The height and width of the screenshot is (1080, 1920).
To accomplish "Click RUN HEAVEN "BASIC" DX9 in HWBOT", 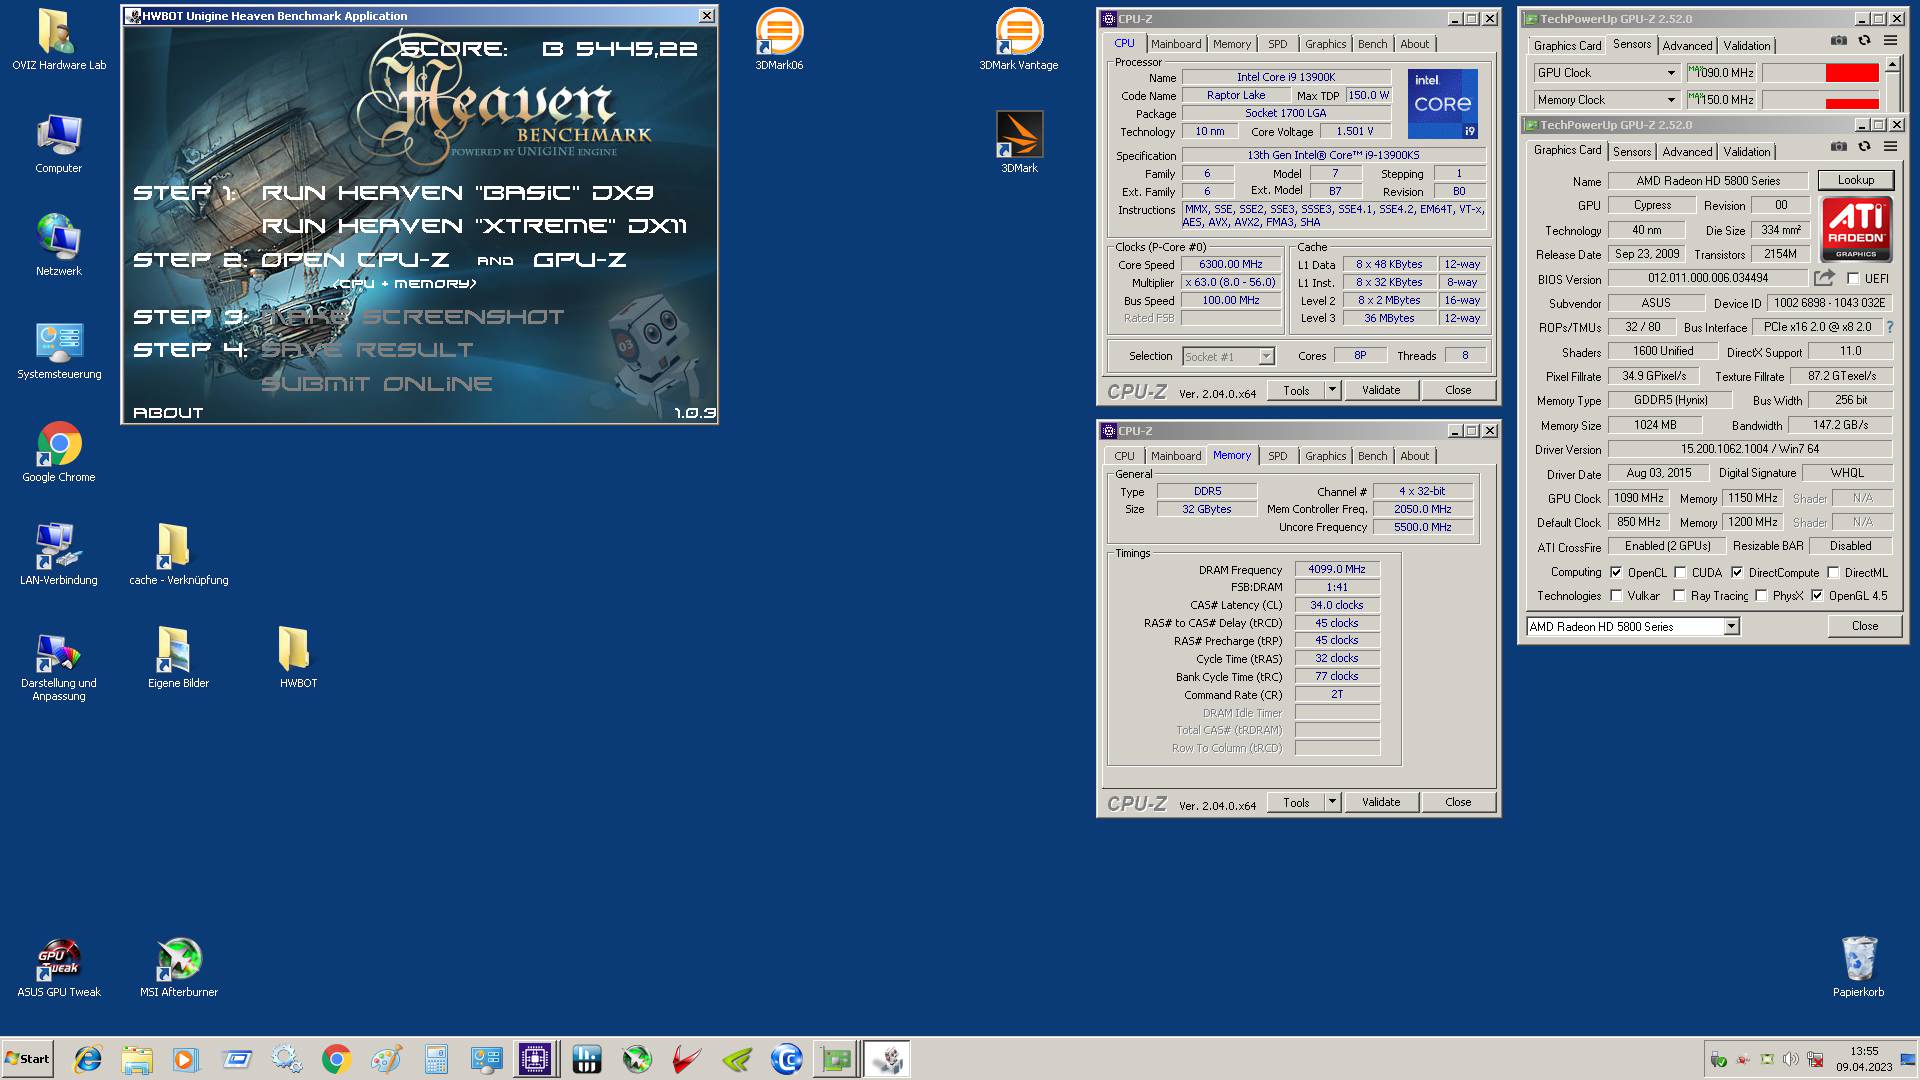I will pyautogui.click(x=457, y=193).
